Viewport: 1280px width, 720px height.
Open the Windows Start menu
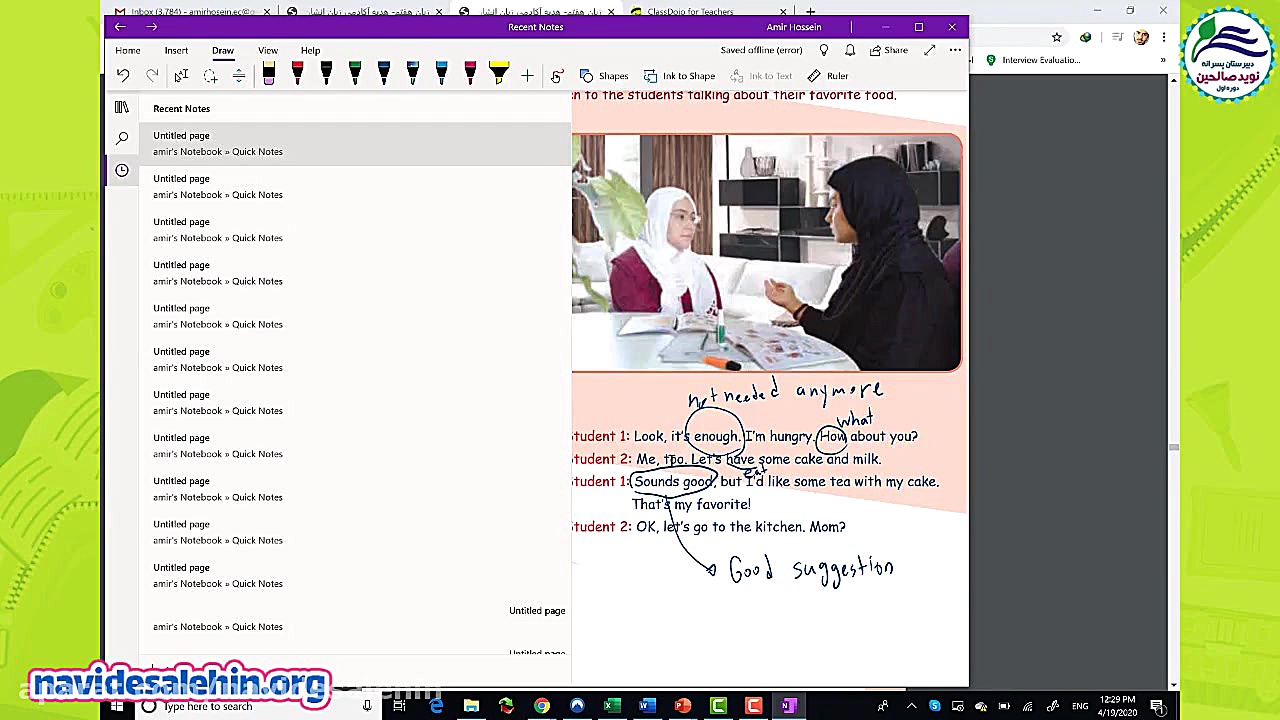click(117, 706)
